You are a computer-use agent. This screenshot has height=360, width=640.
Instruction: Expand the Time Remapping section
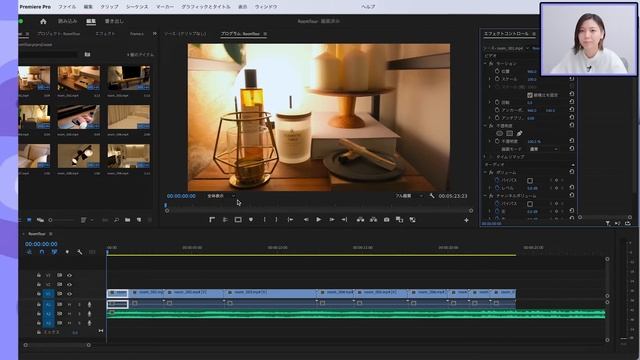point(485,157)
